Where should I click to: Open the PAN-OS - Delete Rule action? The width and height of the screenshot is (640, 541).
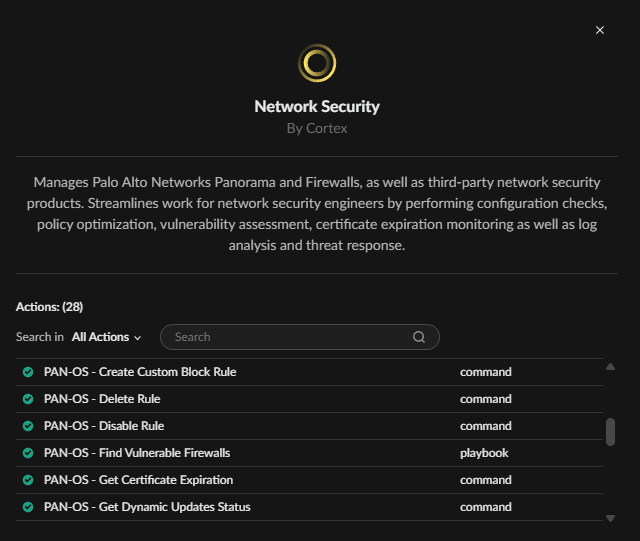(x=102, y=399)
